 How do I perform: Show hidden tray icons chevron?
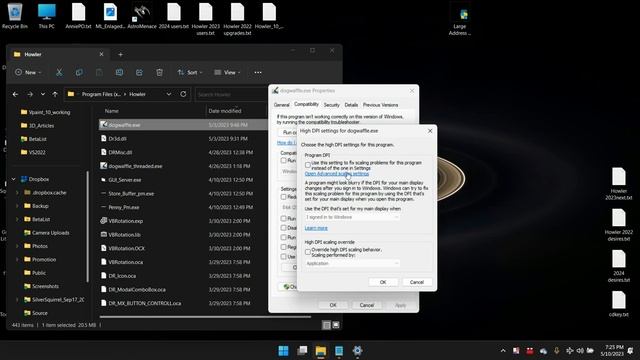(x=503, y=351)
